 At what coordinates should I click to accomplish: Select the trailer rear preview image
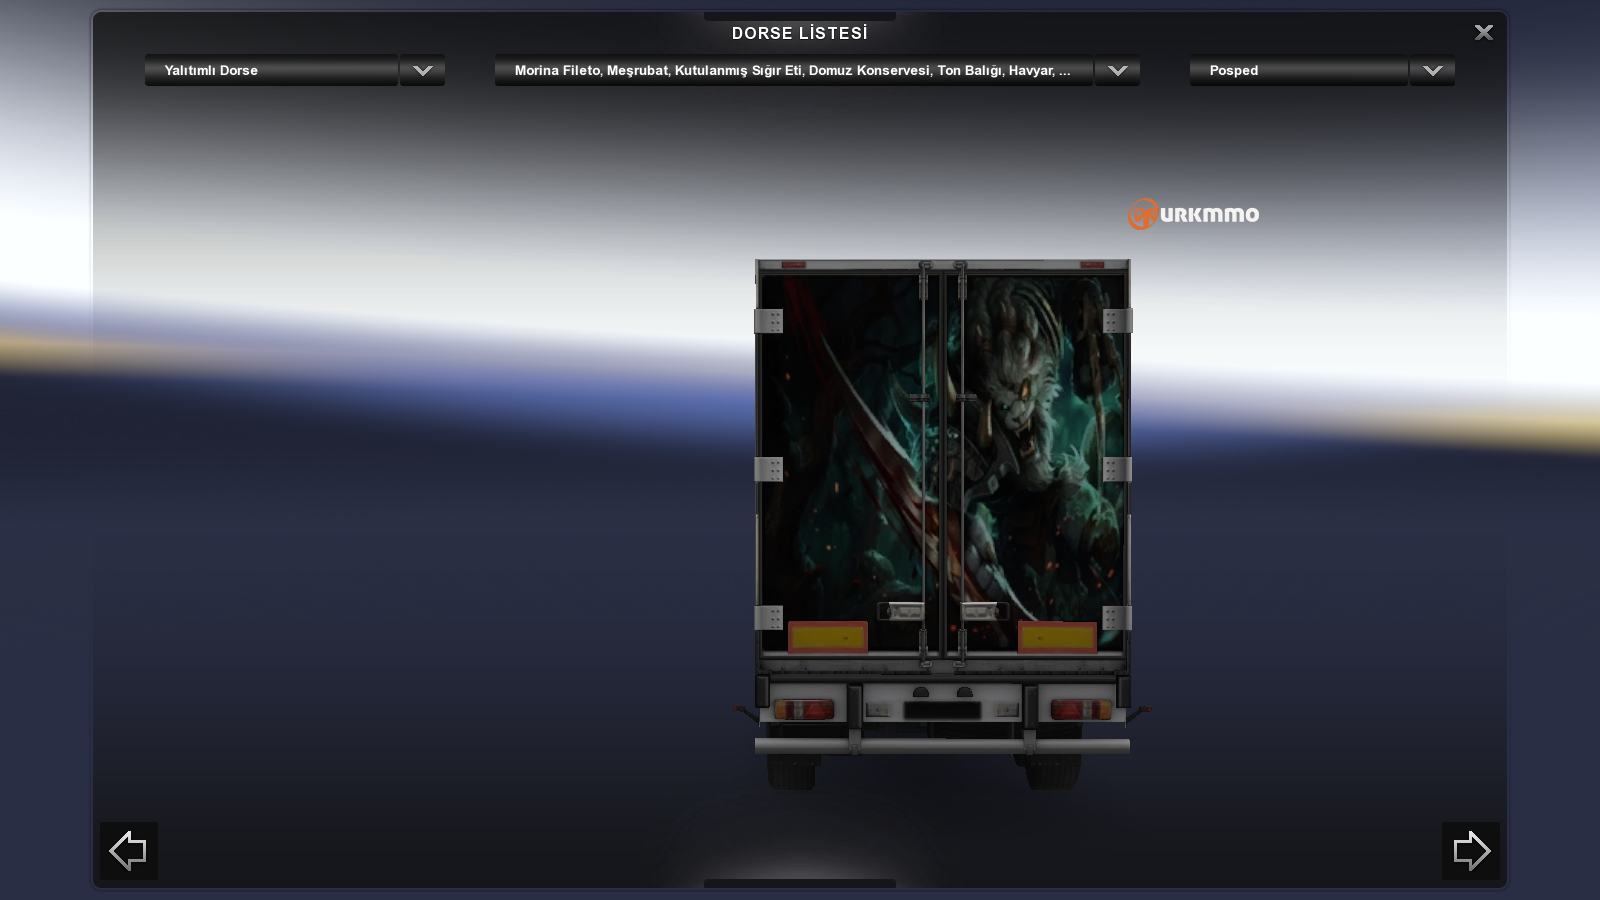pyautogui.click(x=942, y=525)
